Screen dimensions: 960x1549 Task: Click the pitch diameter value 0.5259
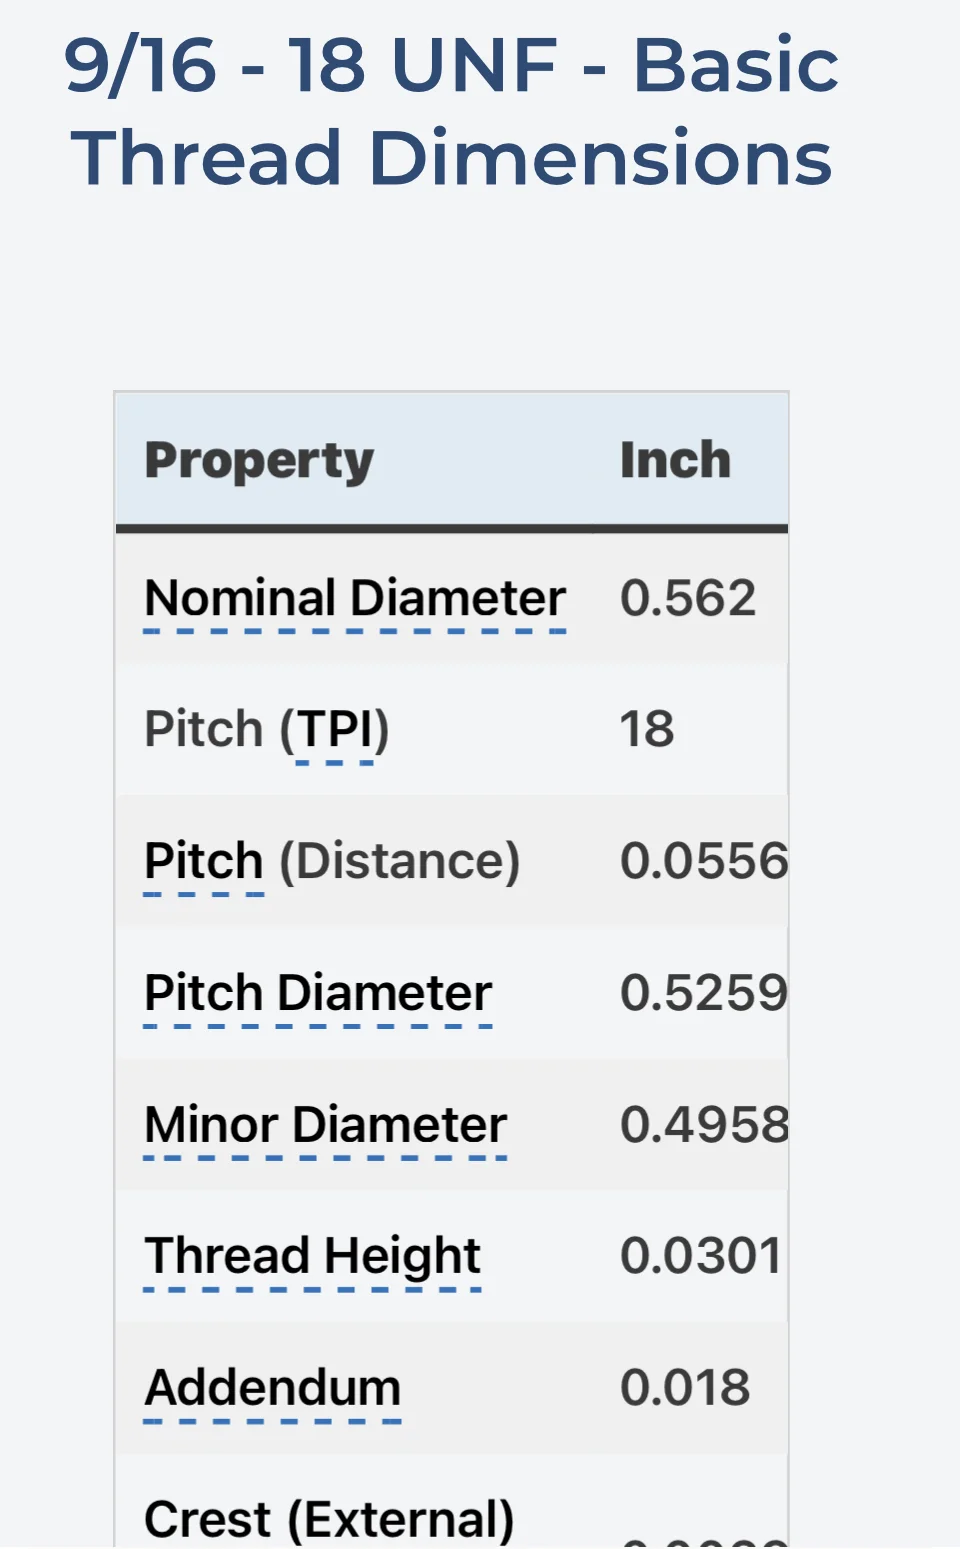(703, 993)
